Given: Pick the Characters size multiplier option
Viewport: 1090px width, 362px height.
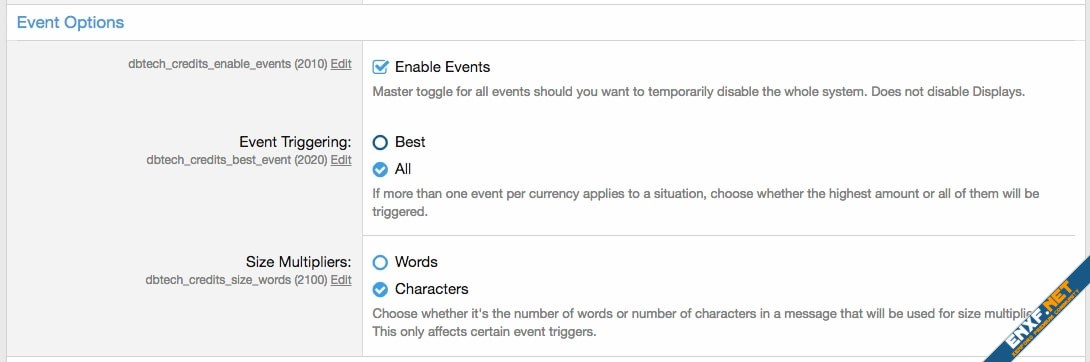Looking at the screenshot, I should [x=380, y=289].
